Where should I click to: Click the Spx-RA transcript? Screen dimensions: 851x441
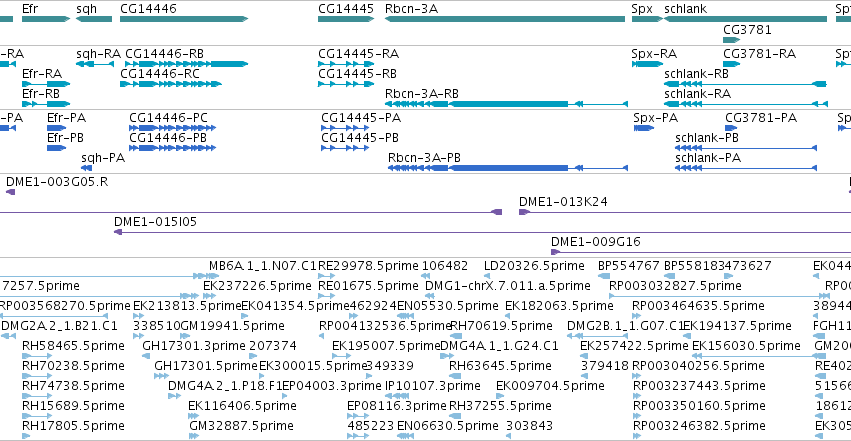pyautogui.click(x=647, y=64)
